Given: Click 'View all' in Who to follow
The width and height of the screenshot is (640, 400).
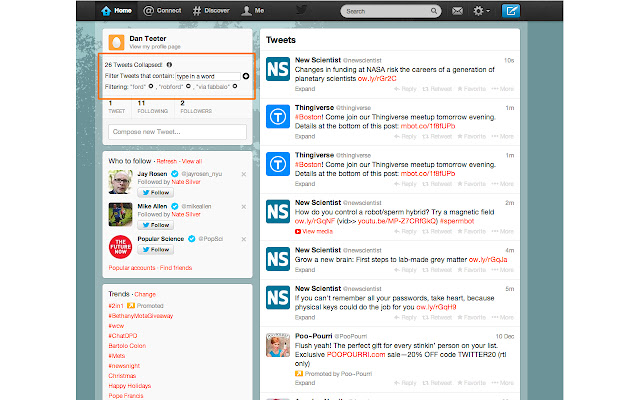Looking at the screenshot, I should click(192, 161).
